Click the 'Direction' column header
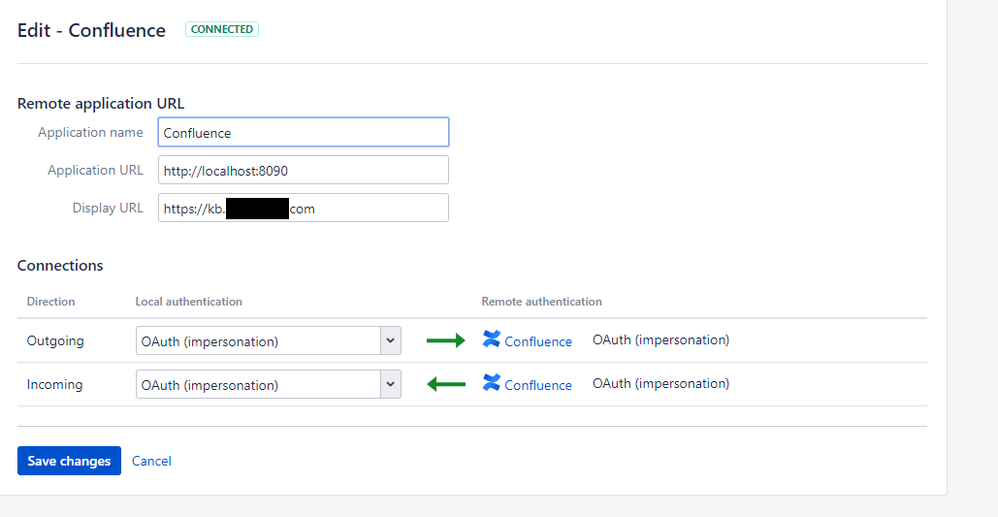 (x=51, y=301)
